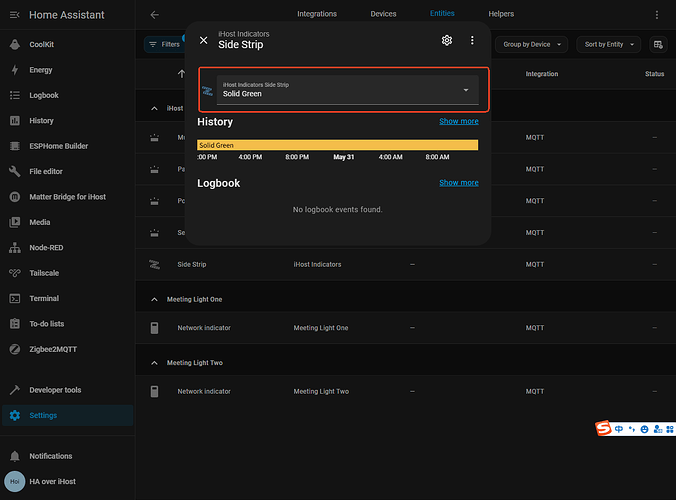Click the Filters button
This screenshot has height=500, width=676.
tap(165, 44)
